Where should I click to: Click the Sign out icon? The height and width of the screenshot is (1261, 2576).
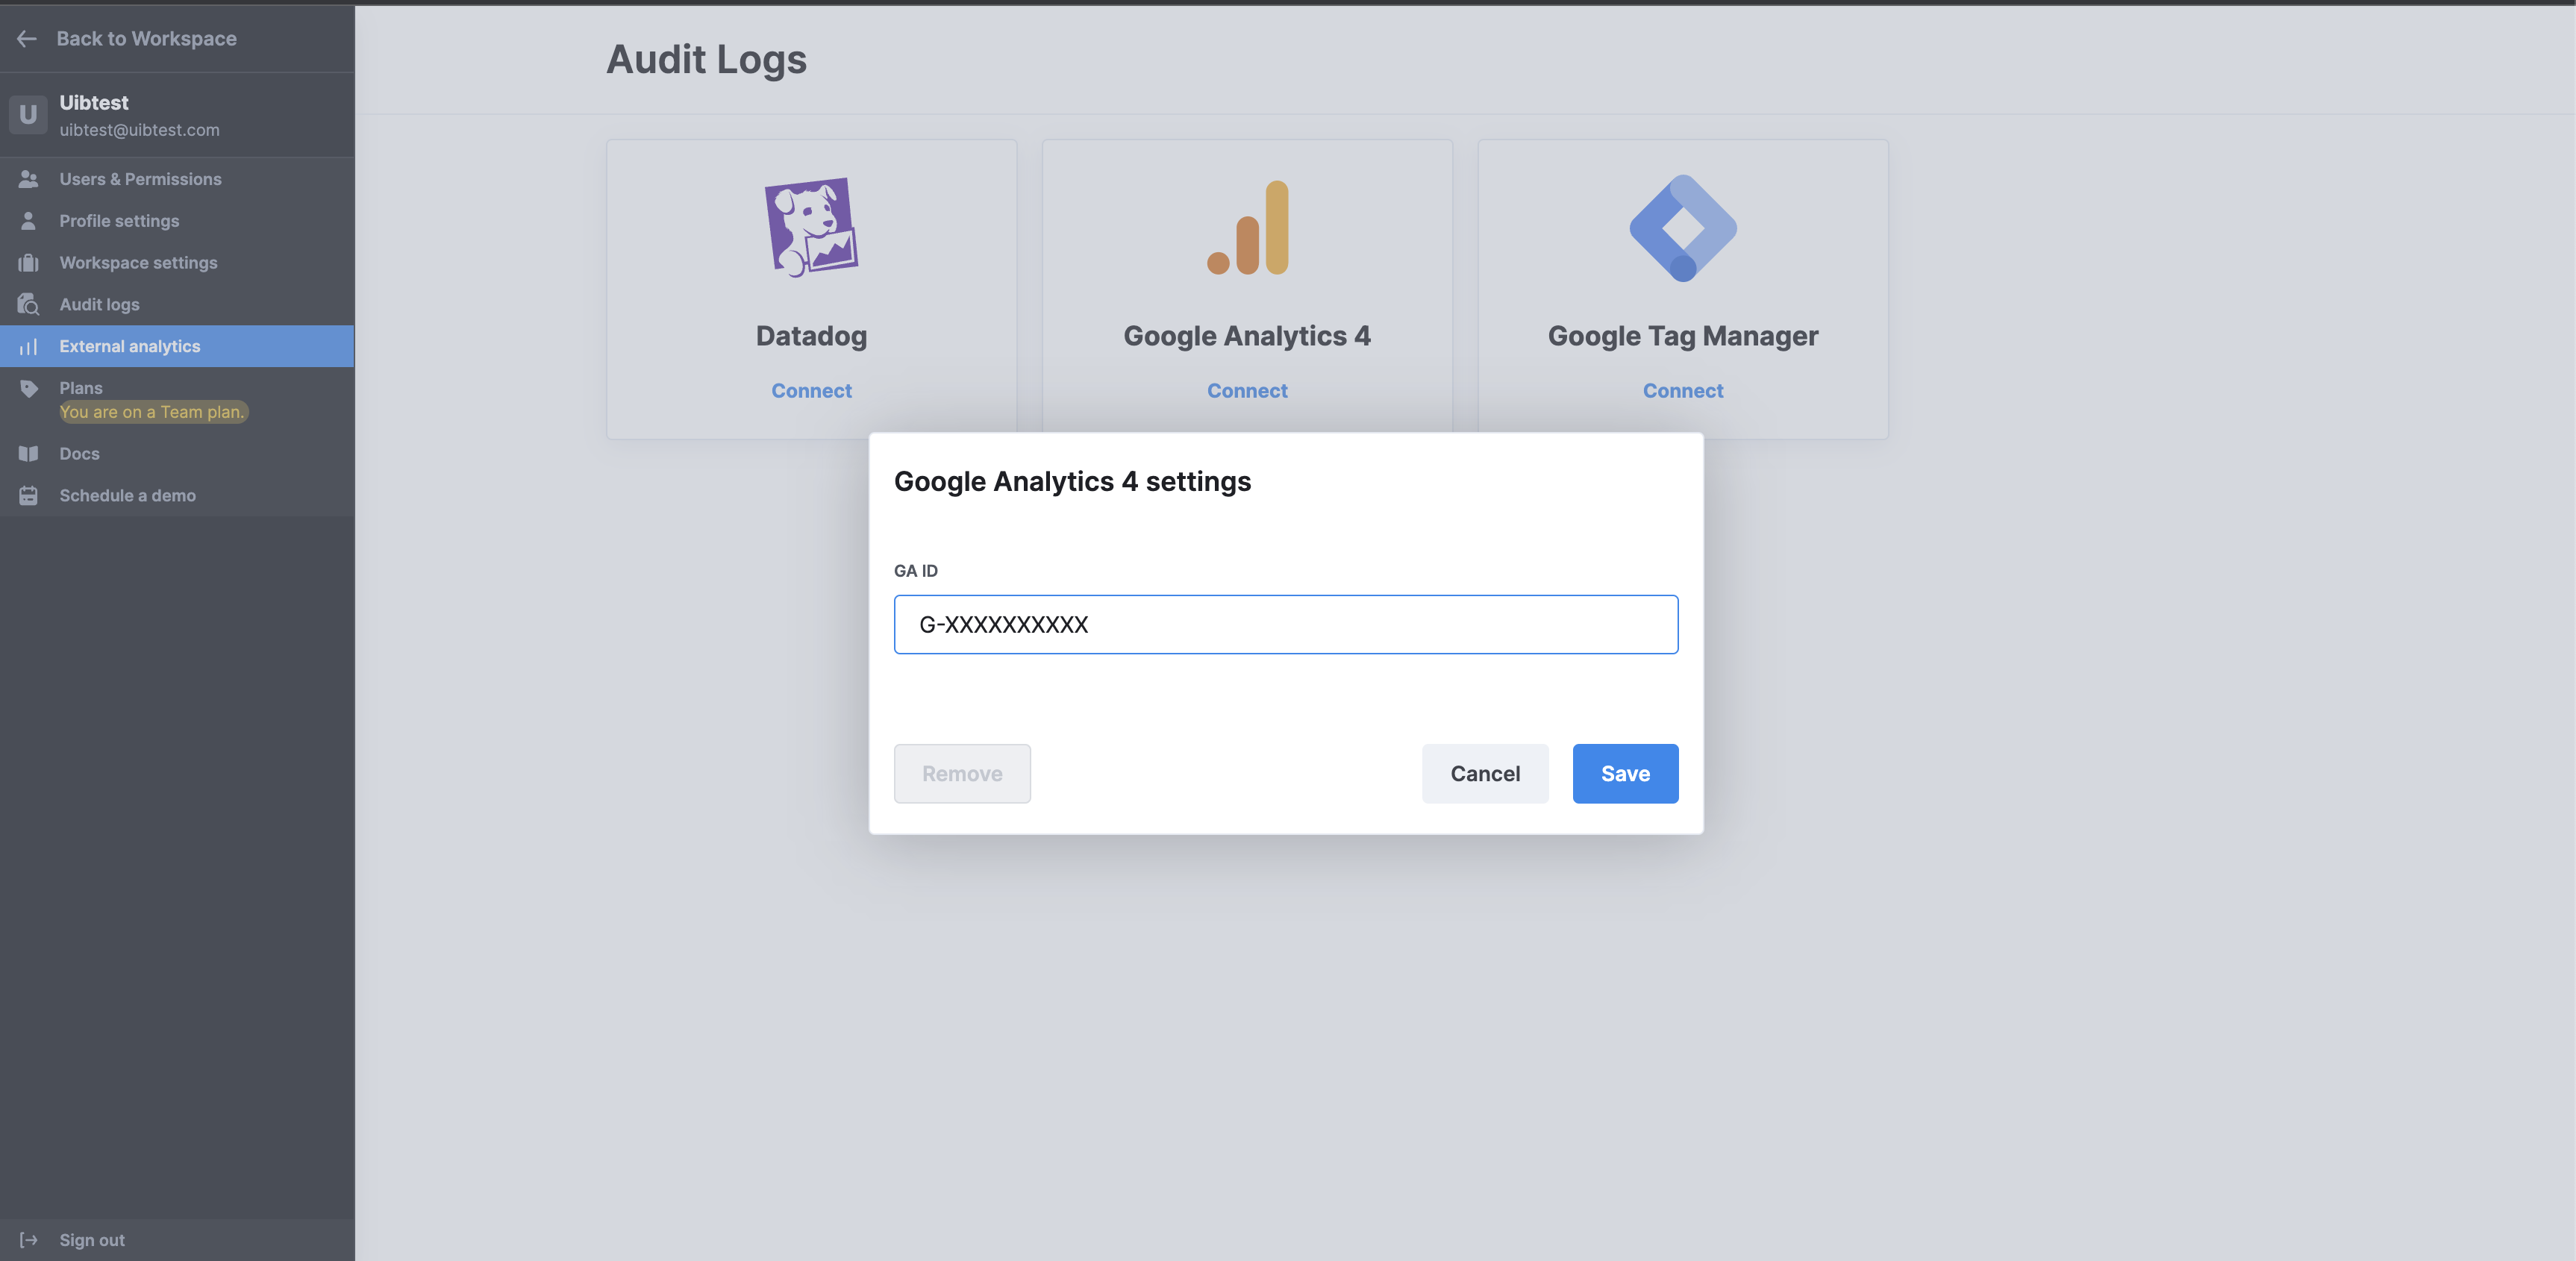28,1240
